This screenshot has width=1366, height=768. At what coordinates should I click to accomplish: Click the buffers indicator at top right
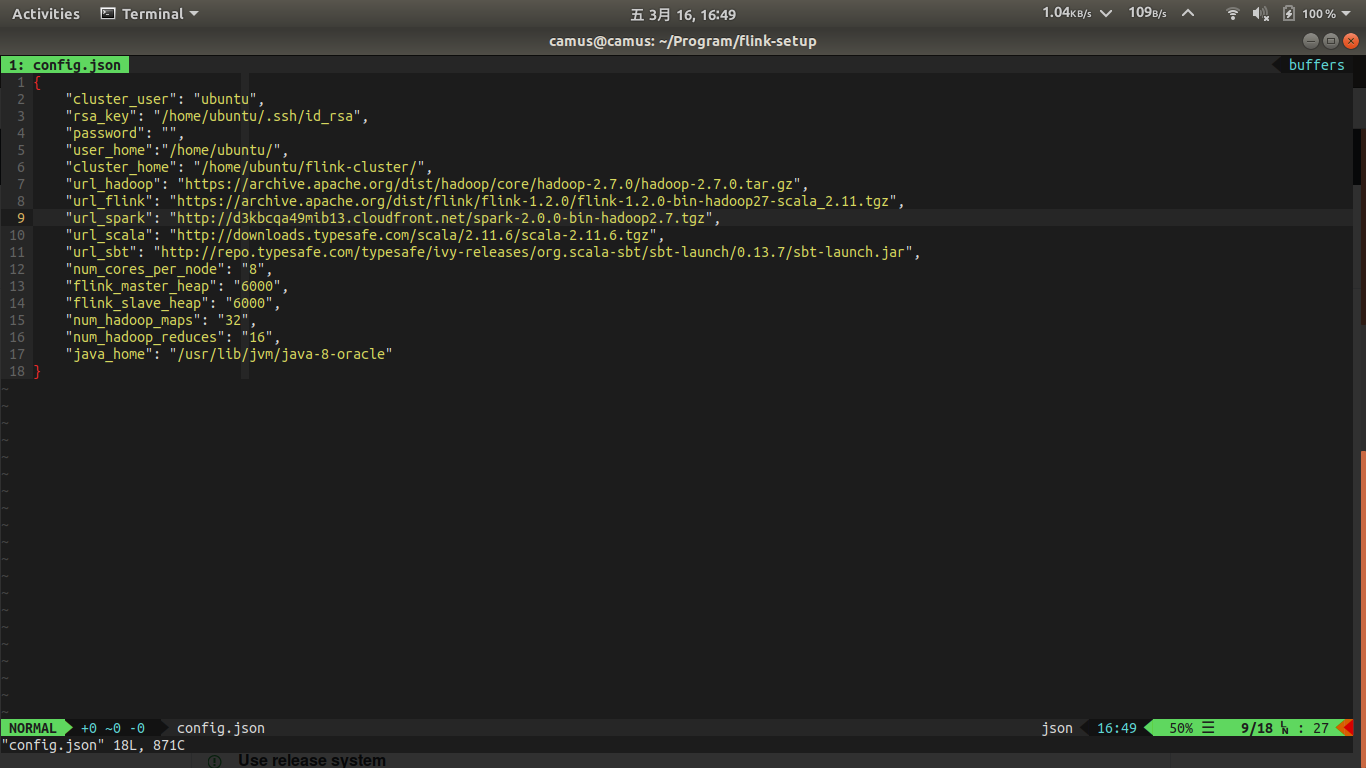click(x=1316, y=64)
